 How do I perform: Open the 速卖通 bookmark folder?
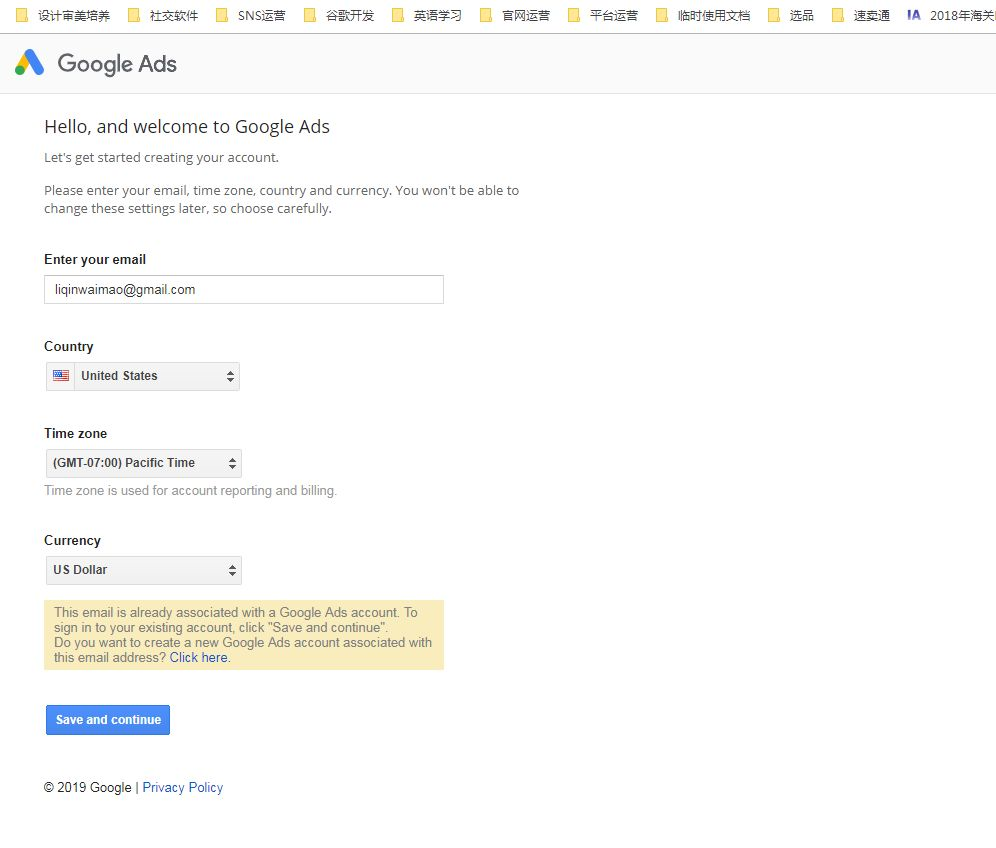(x=861, y=15)
